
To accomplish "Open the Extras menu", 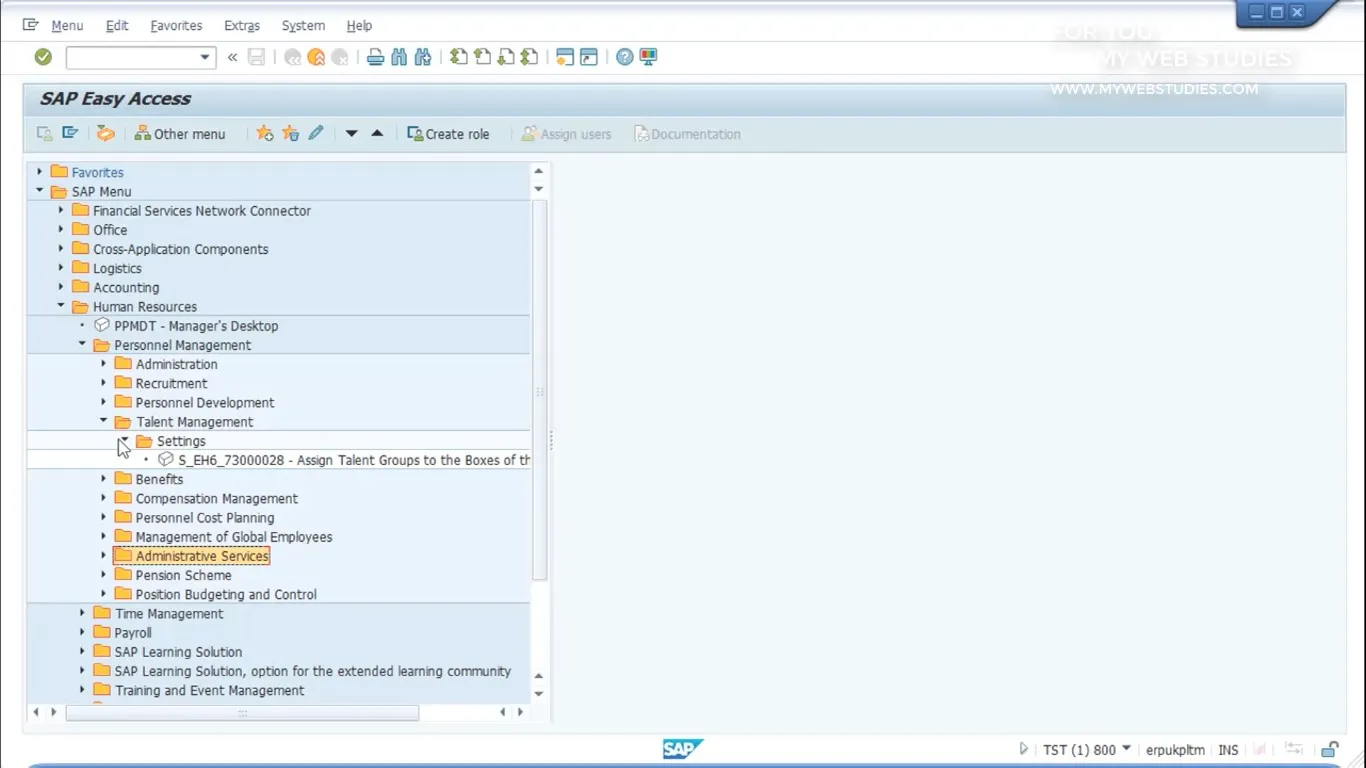I will [242, 26].
